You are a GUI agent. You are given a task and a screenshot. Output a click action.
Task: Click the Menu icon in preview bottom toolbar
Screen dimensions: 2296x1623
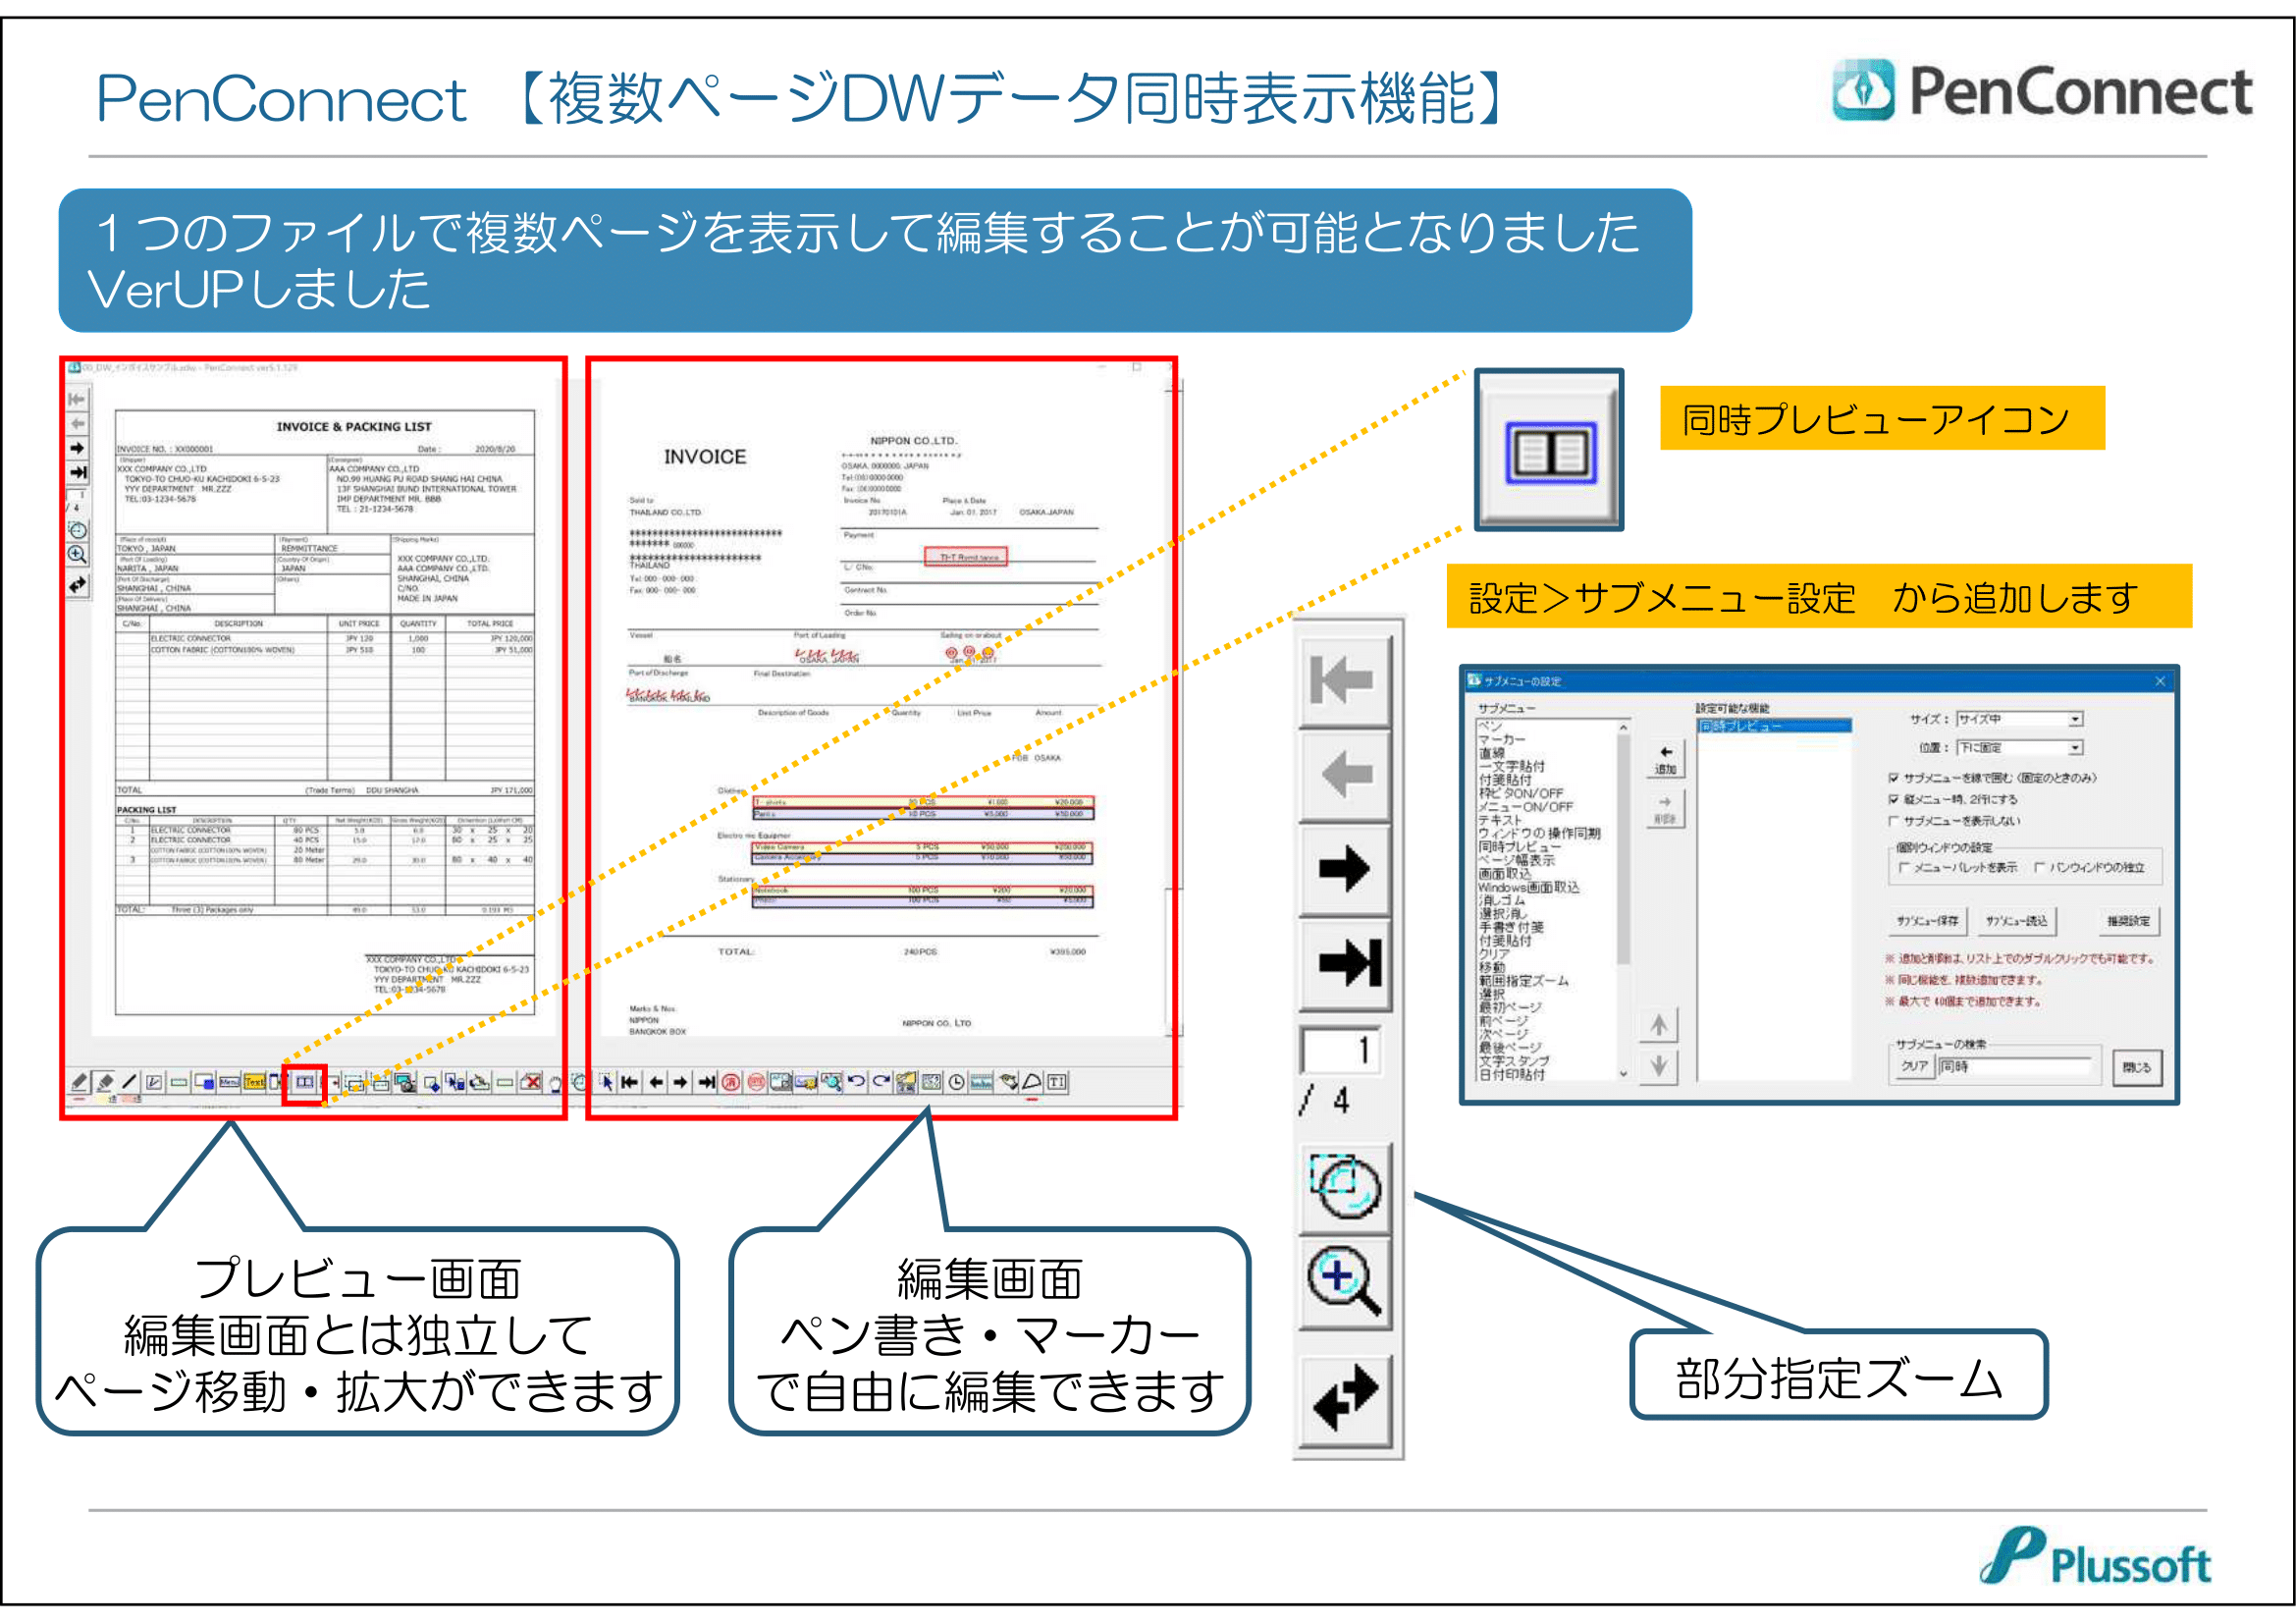(x=230, y=1082)
